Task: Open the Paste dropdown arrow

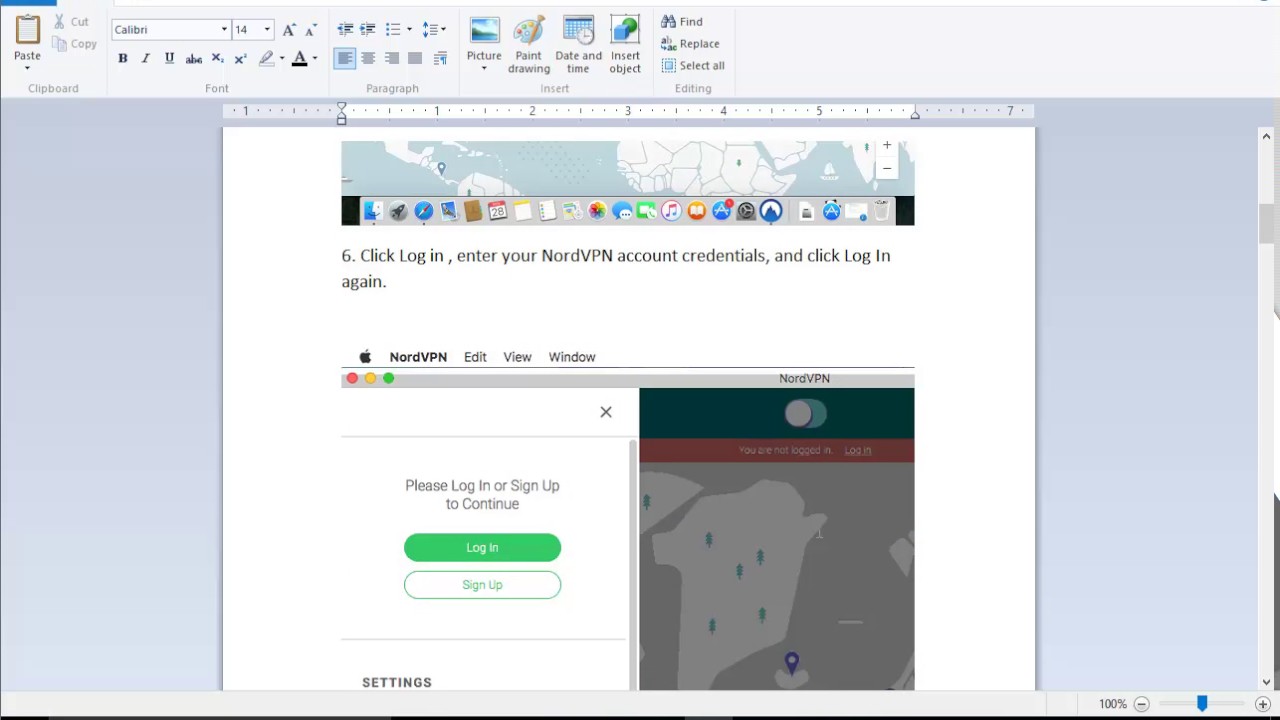Action: (x=27, y=68)
